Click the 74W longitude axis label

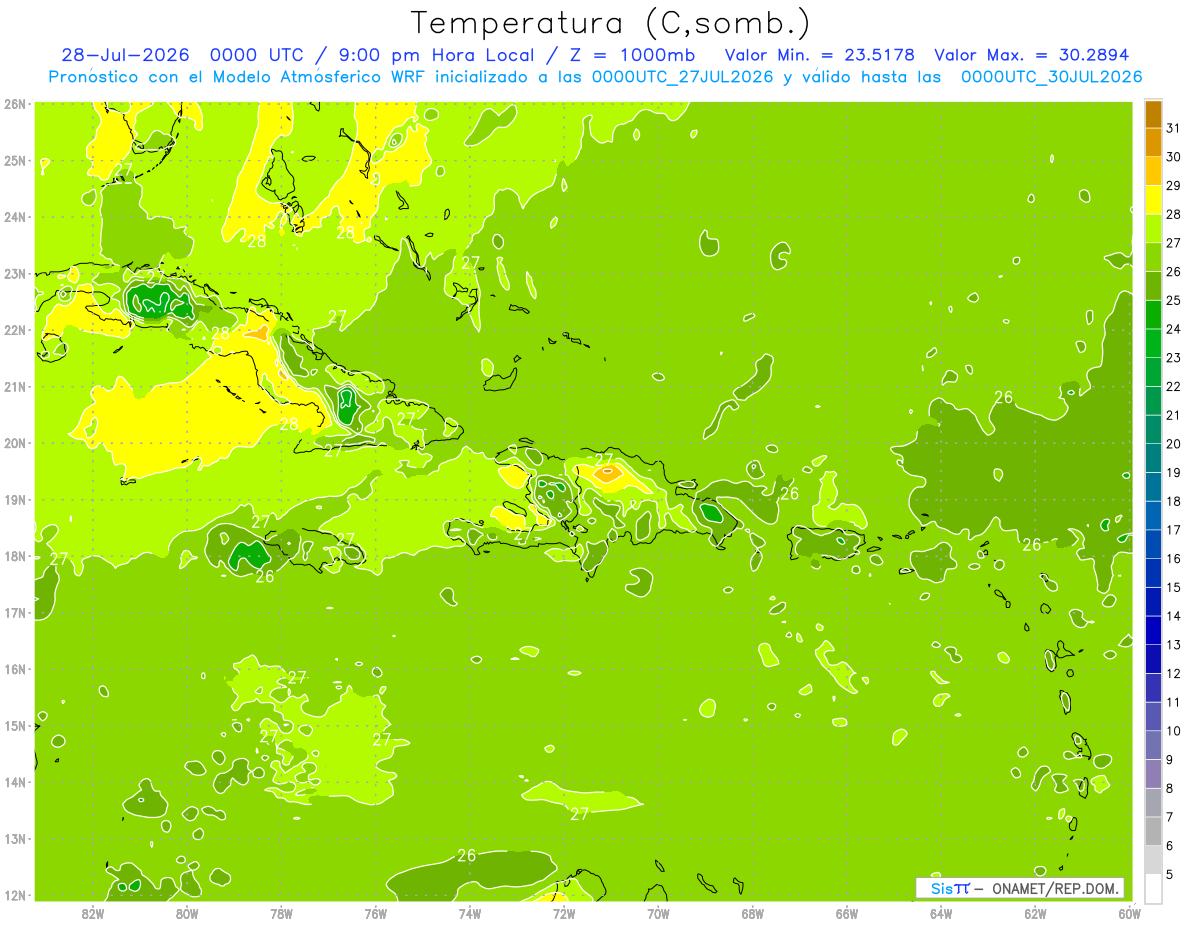click(469, 913)
